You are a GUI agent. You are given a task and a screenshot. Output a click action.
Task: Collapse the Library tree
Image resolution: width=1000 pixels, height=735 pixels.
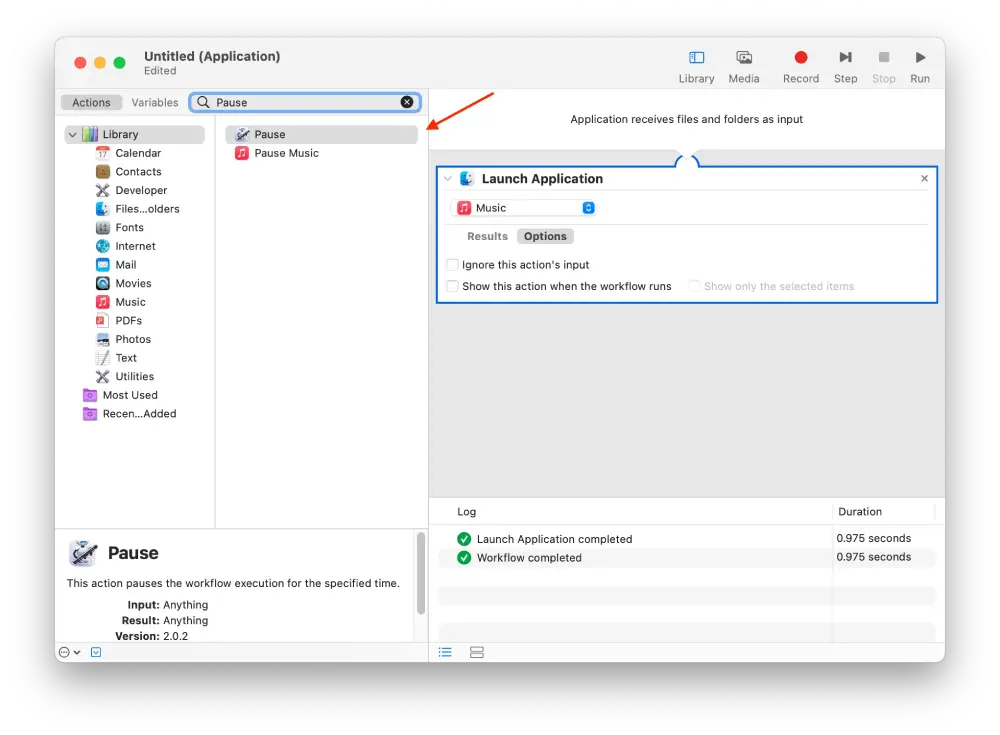pyautogui.click(x=72, y=135)
